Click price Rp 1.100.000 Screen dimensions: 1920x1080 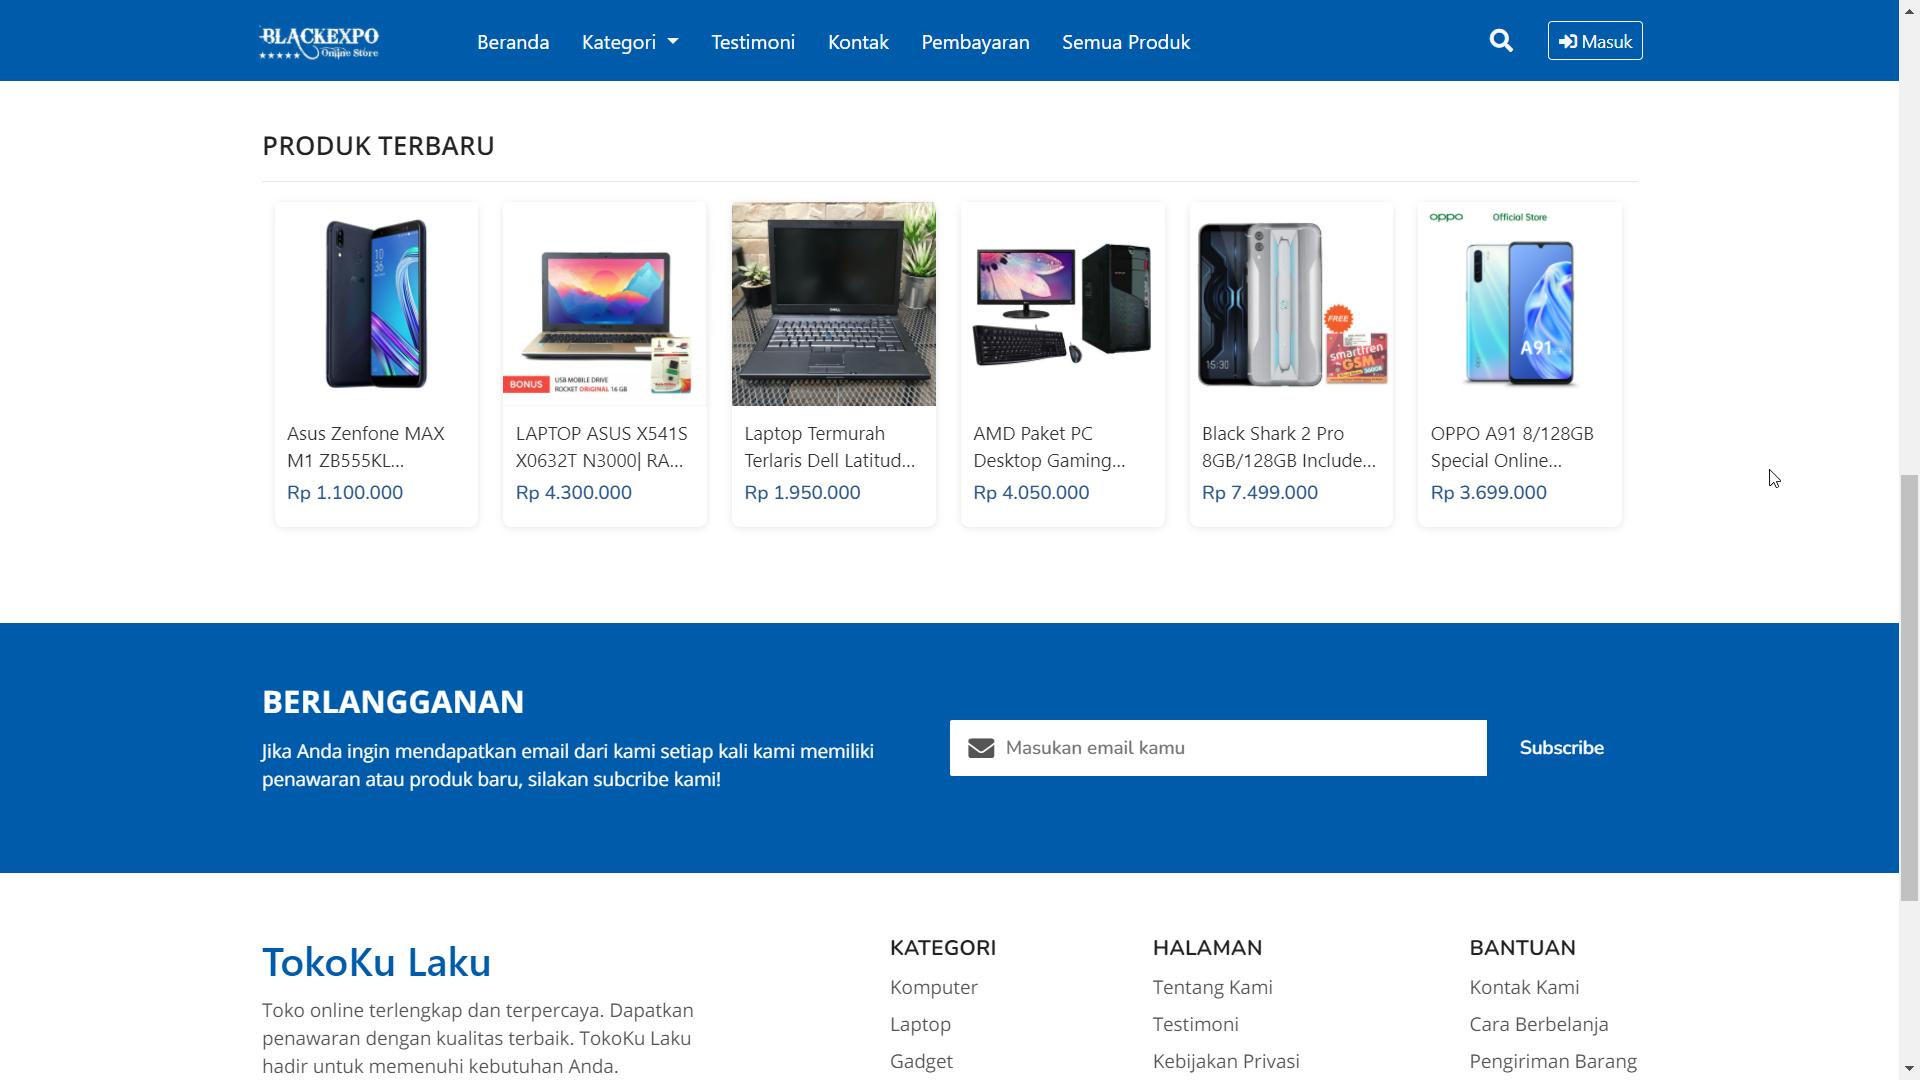[x=345, y=492]
